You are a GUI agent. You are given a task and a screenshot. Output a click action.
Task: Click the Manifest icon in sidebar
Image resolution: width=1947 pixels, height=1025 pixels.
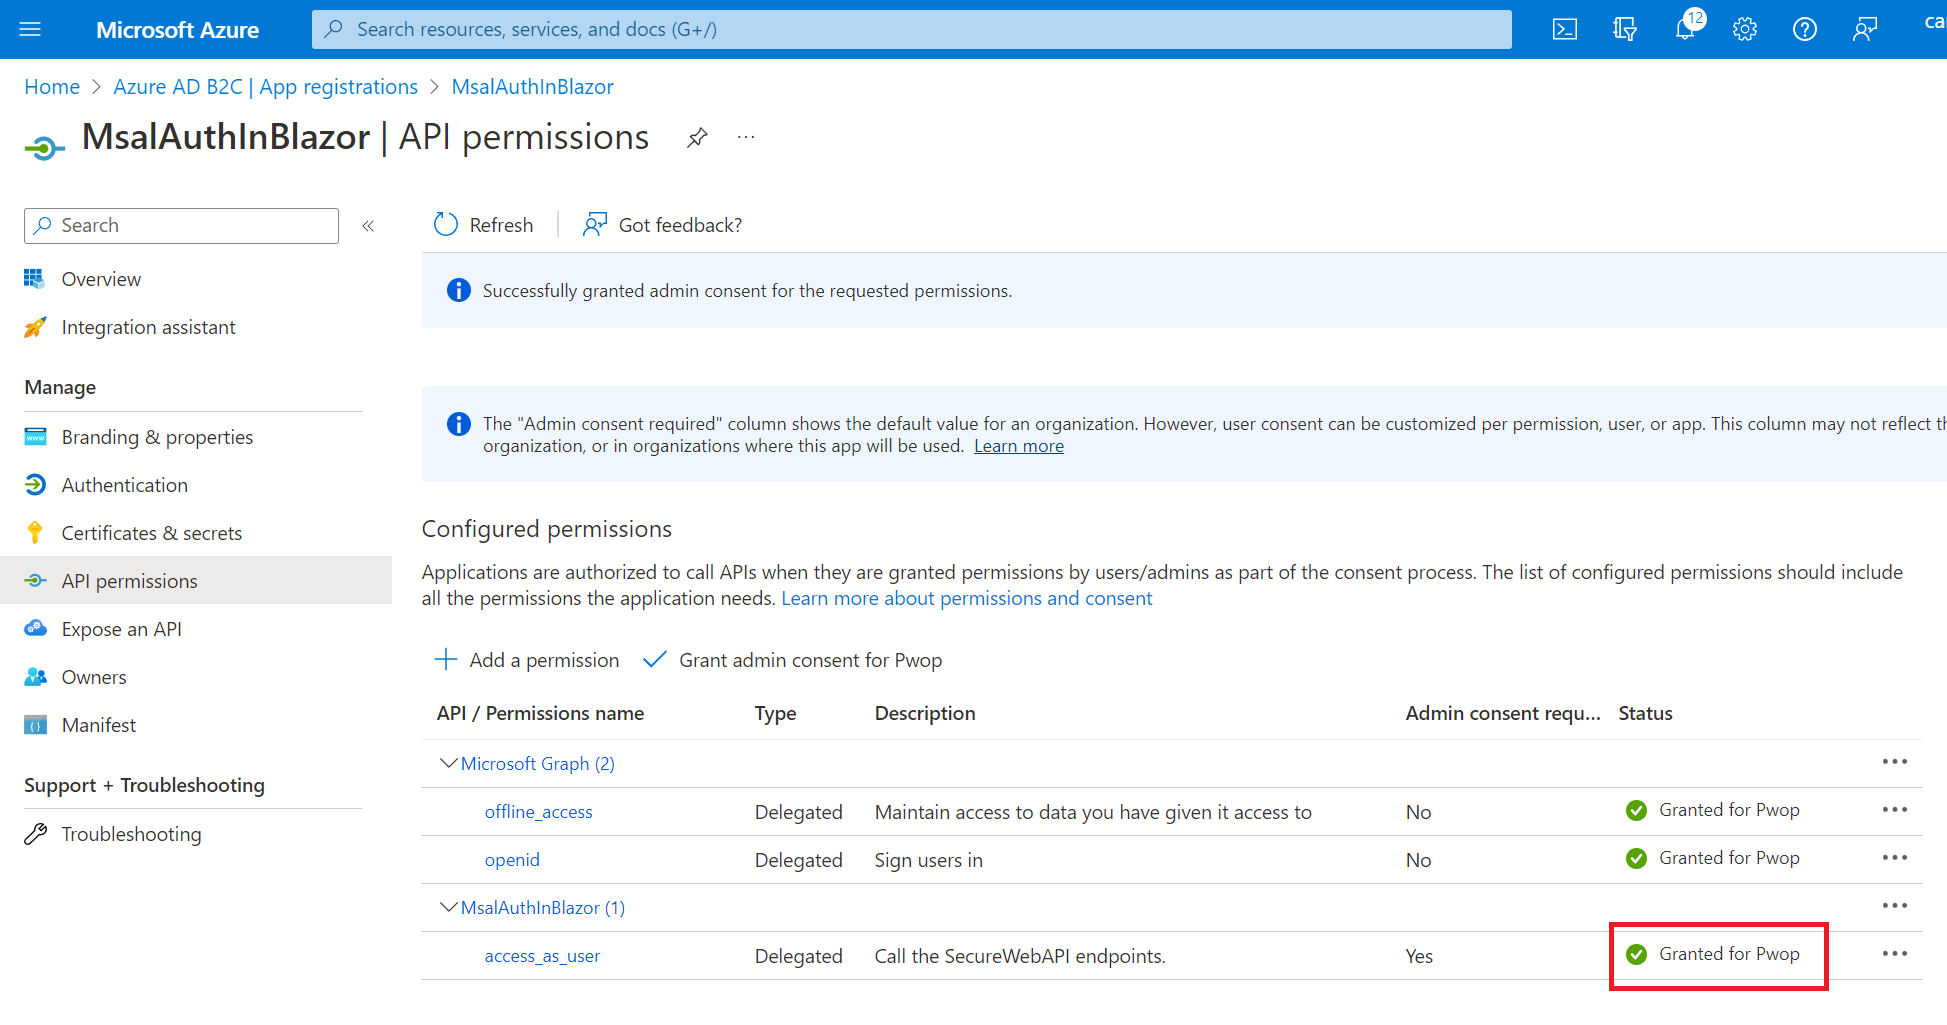35,725
